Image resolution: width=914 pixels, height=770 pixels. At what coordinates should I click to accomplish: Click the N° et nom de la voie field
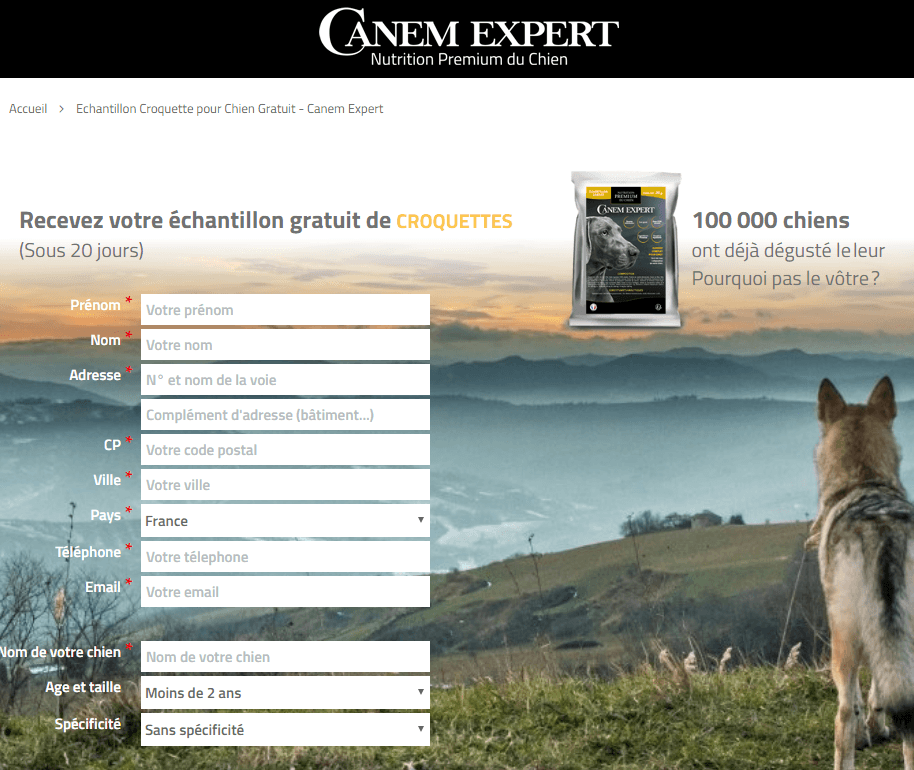[285, 379]
